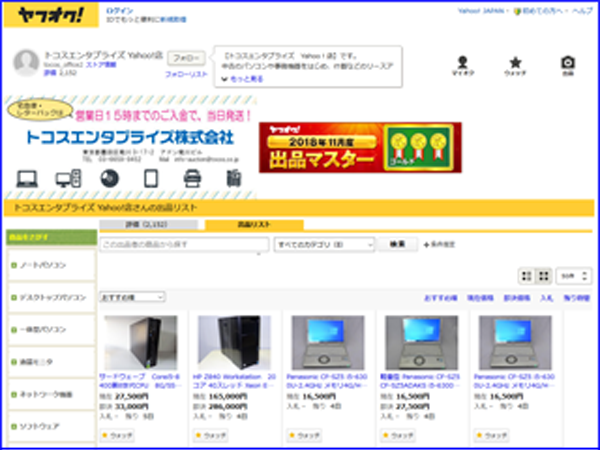This screenshot has width=600, height=450.
Task: Open the ウォッチ star icon
Action: pos(515,63)
